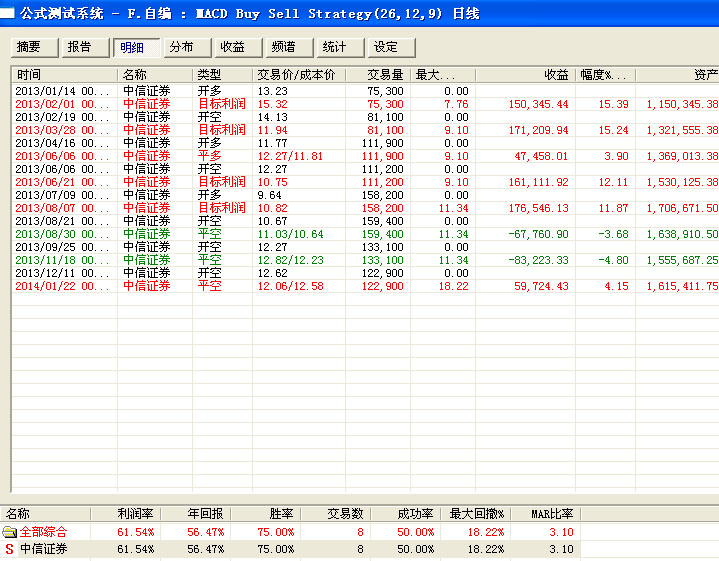Click the 最大... column header
Image resolution: width=719 pixels, height=561 pixels.
pyautogui.click(x=443, y=75)
